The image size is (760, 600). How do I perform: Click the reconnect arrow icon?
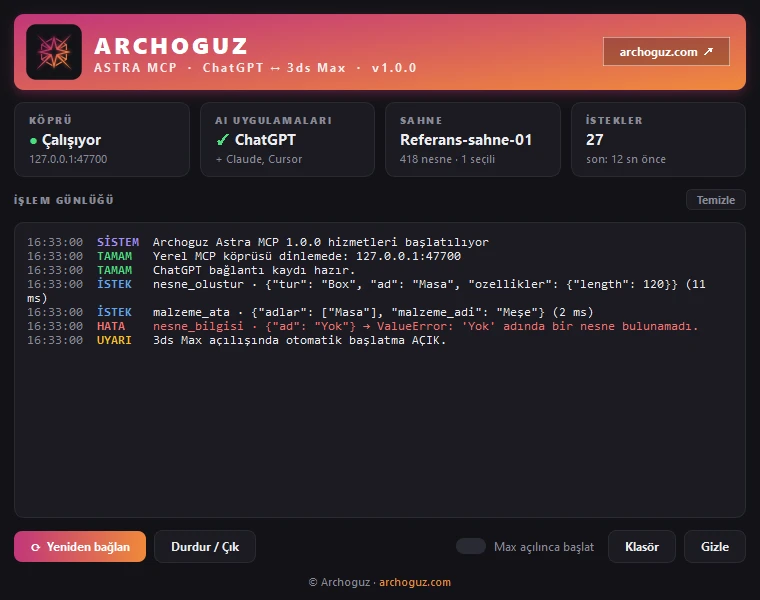(35, 547)
